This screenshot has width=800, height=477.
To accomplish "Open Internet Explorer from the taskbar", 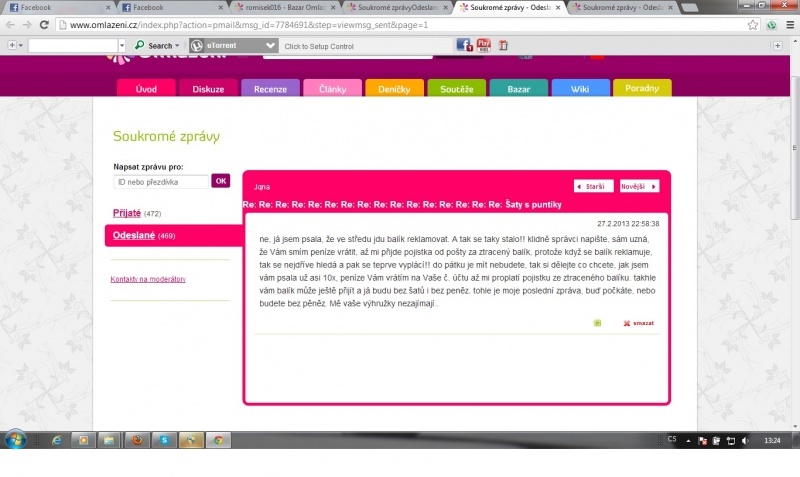I will 57,440.
